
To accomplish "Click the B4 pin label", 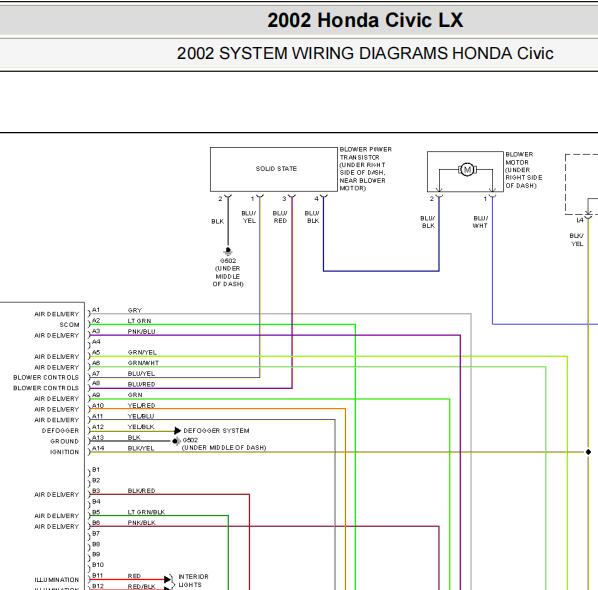I will tap(96, 502).
